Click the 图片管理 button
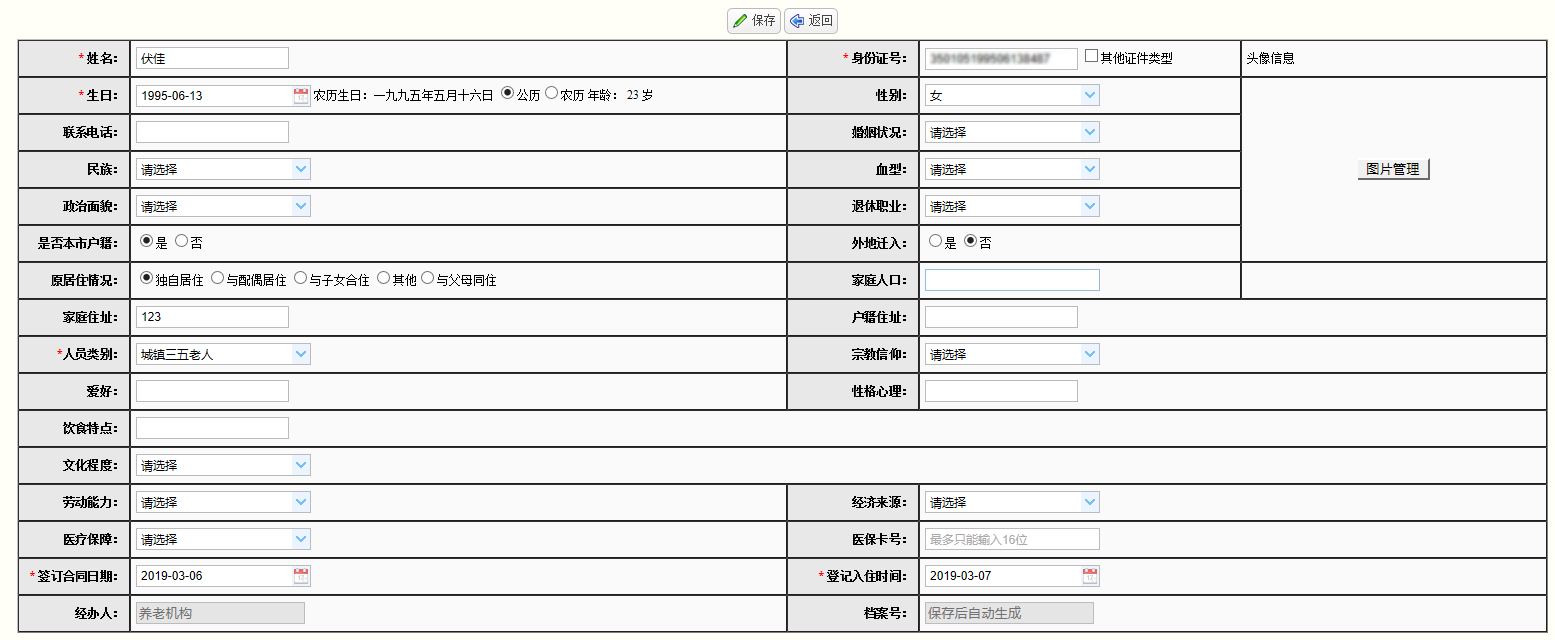The width and height of the screenshot is (1555, 640). pyautogui.click(x=1393, y=169)
